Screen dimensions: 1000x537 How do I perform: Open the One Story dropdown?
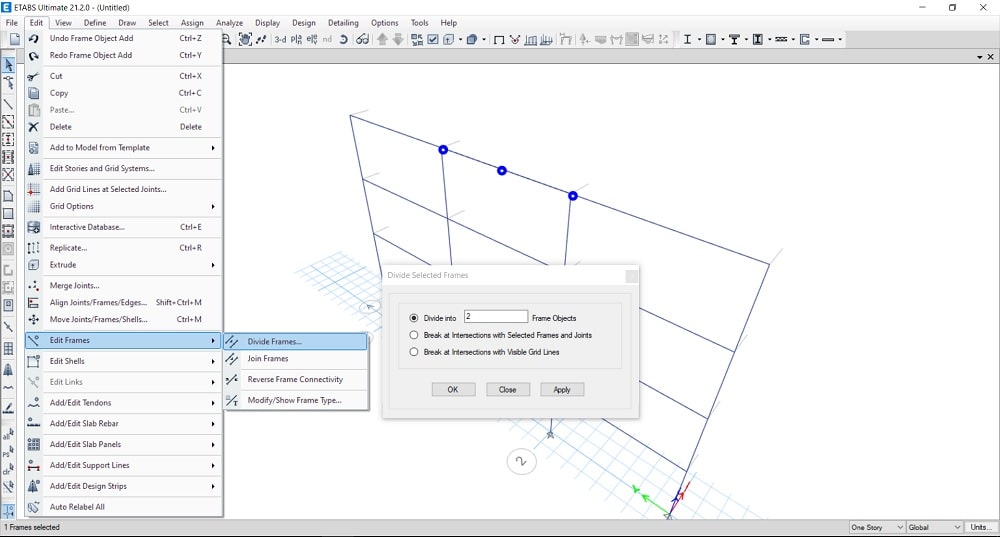point(876,527)
